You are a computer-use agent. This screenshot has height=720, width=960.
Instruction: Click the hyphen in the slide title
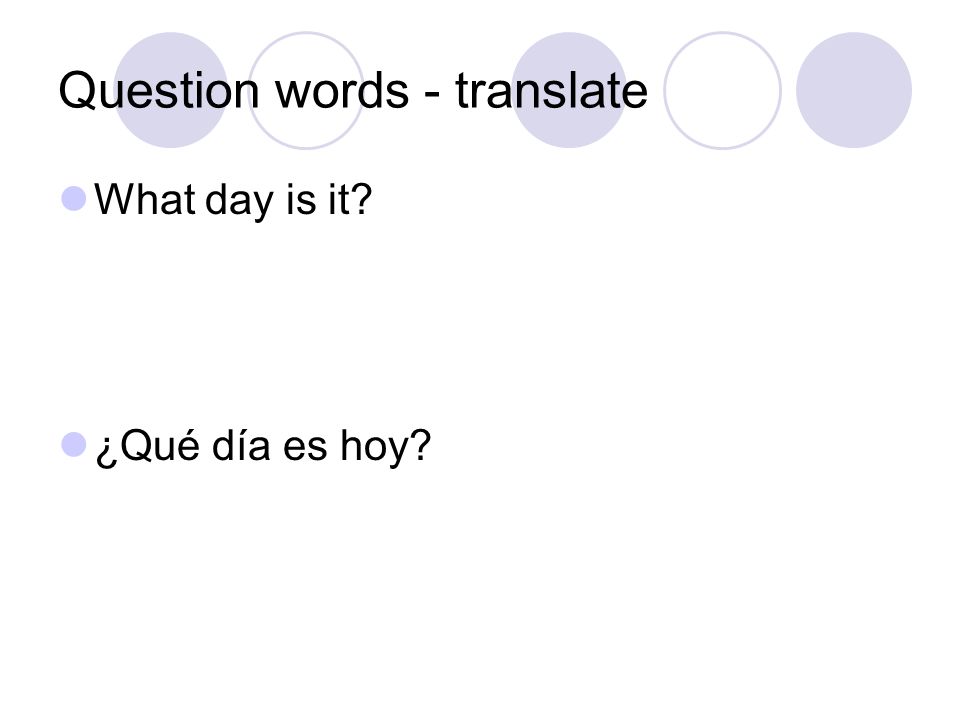click(432, 94)
